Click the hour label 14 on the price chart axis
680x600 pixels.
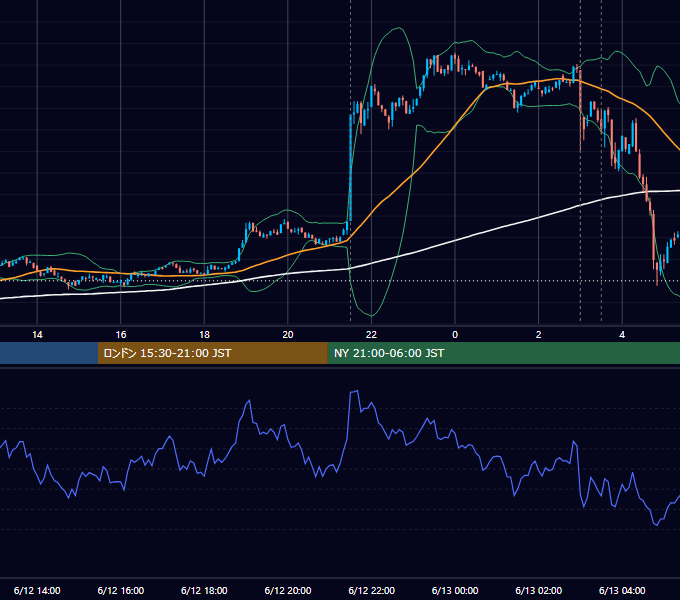point(37,335)
